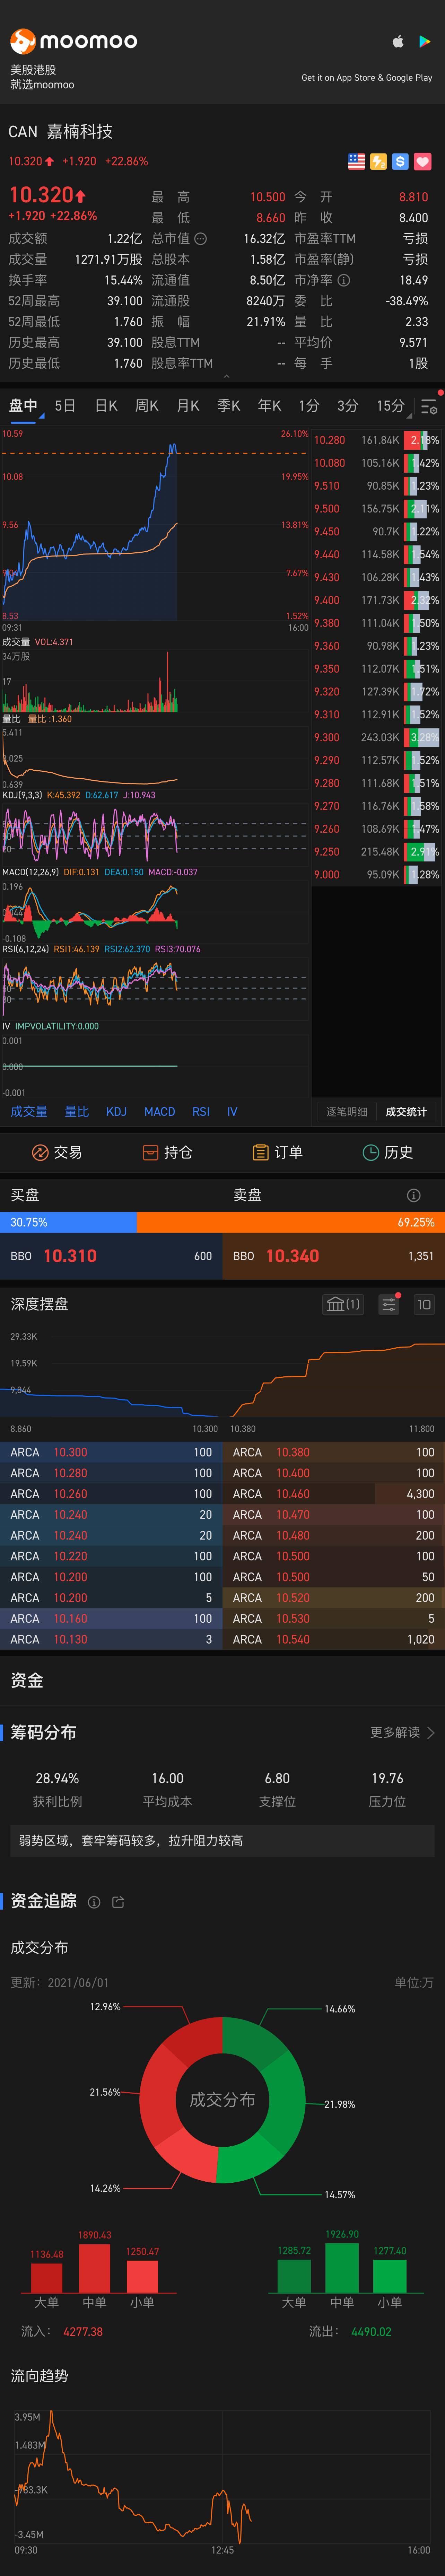This screenshot has width=445, height=2576.
Task: Show the 买盘/卖盘 info icon
Action: (x=414, y=1195)
